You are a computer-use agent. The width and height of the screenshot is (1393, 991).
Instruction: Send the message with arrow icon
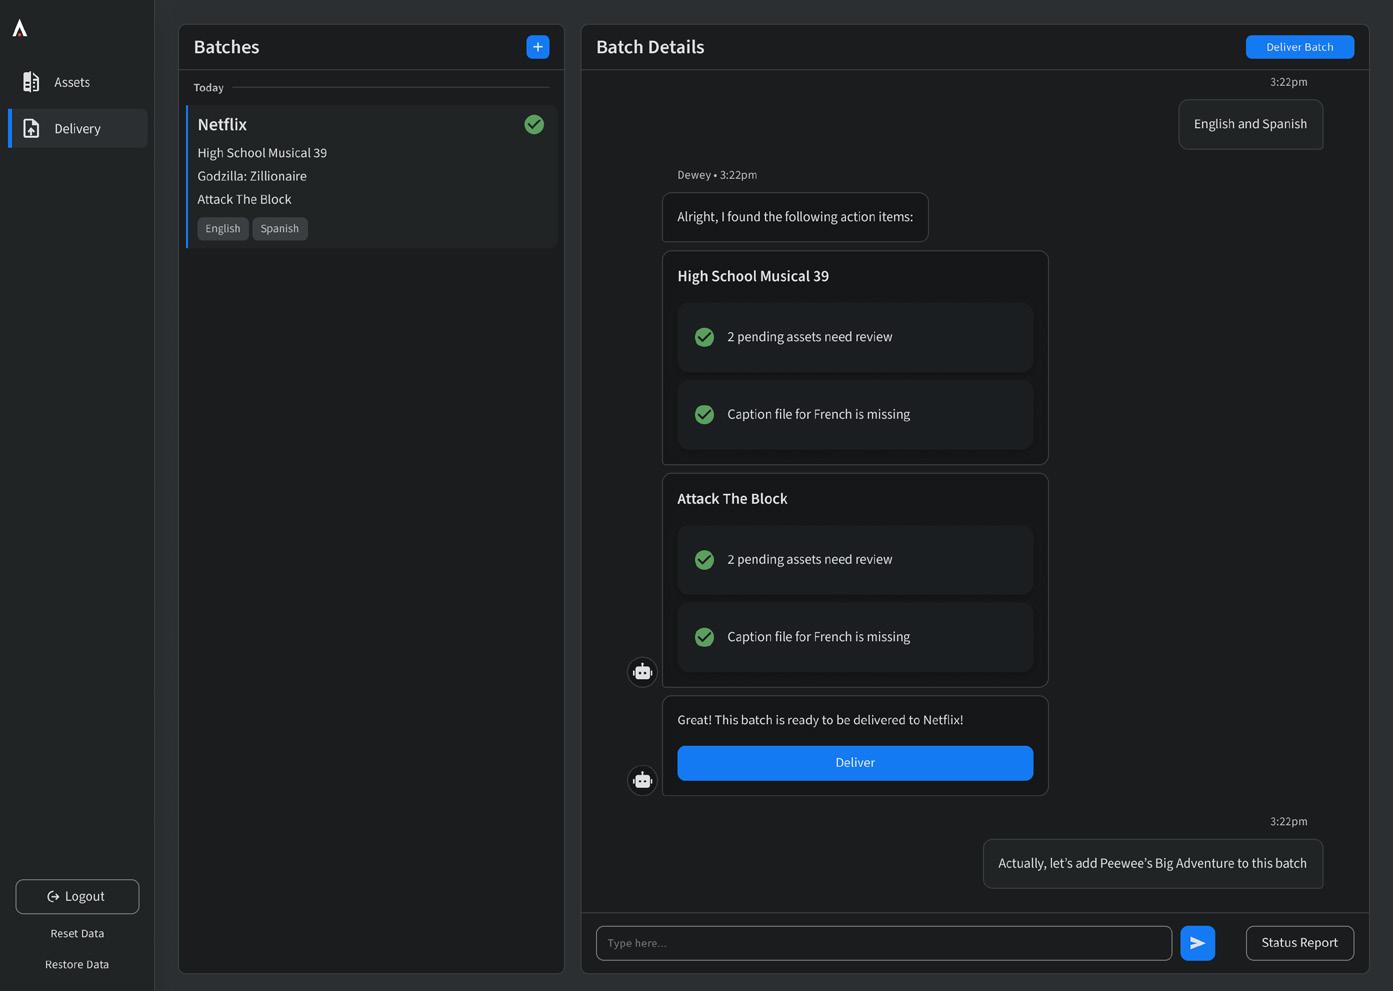(x=1197, y=943)
